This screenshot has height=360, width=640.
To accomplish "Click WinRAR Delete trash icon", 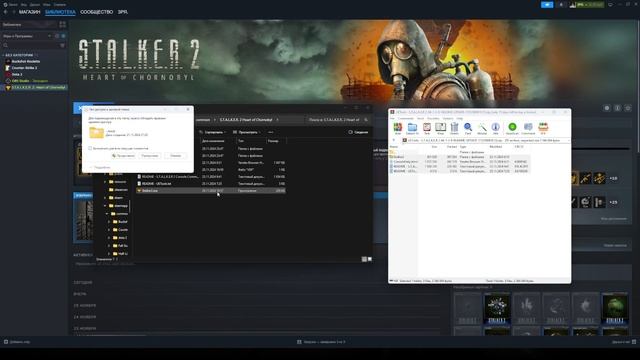I will pos(454,128).
